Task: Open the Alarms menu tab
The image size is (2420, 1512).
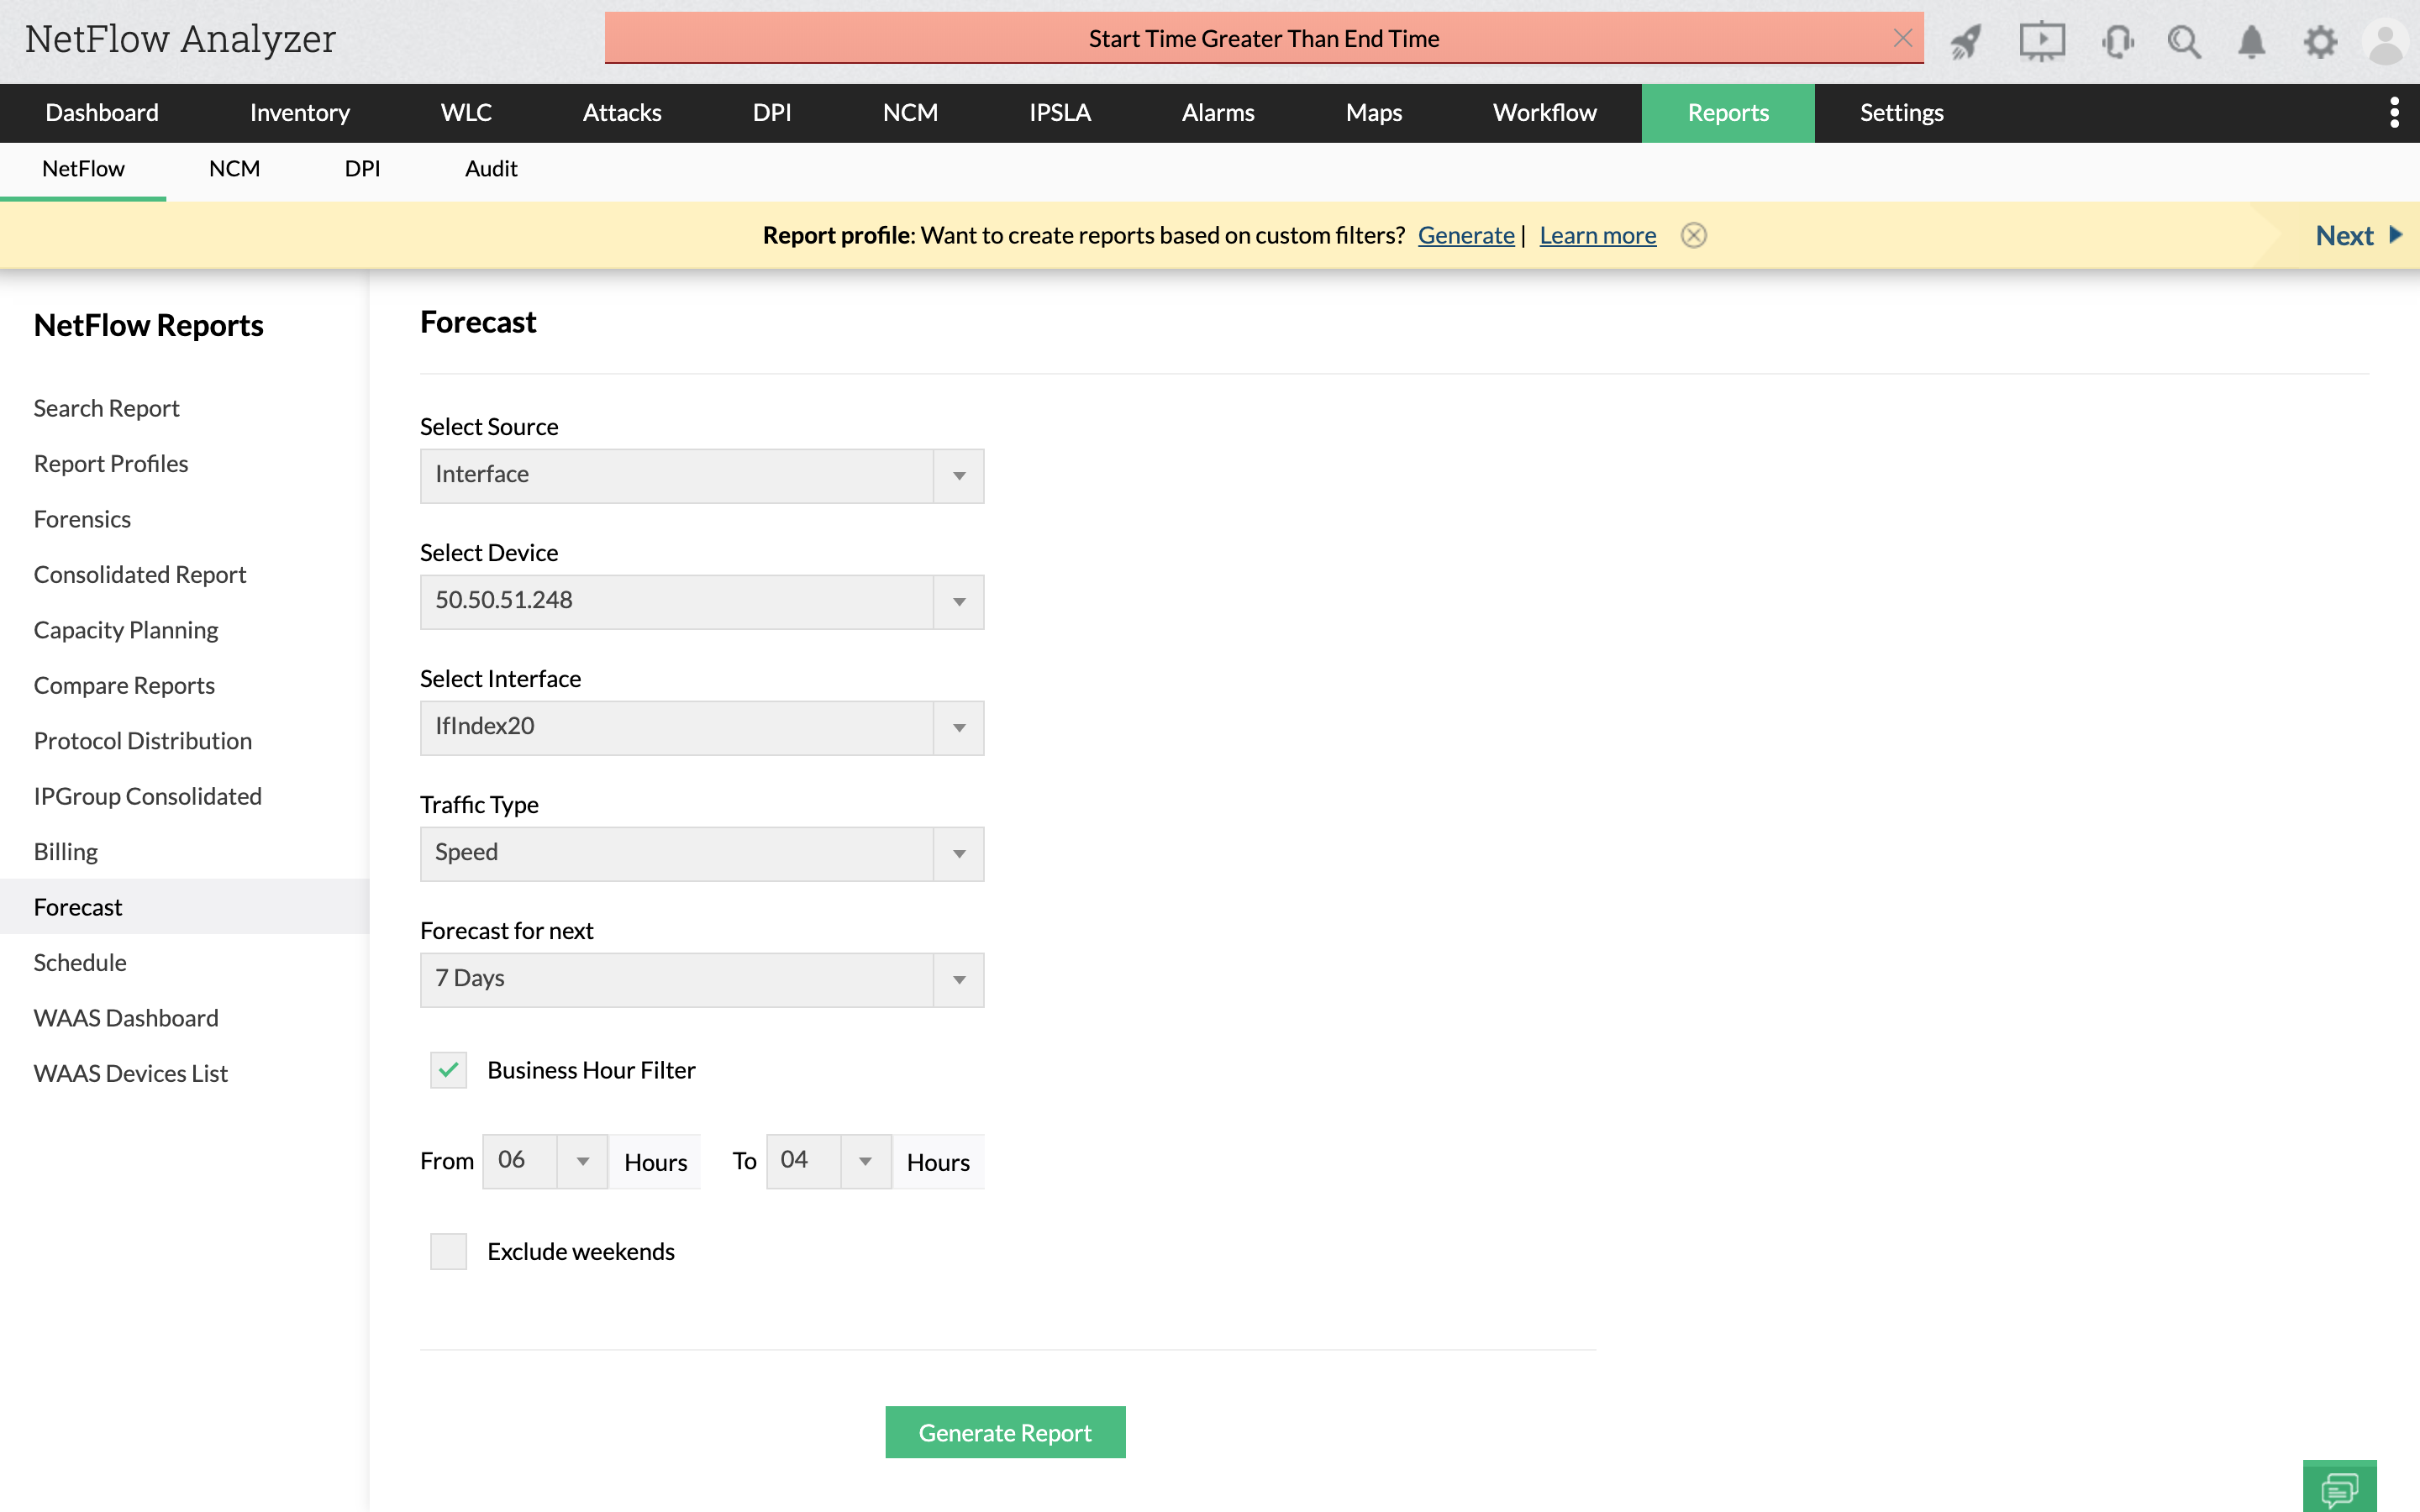Action: [1217, 113]
